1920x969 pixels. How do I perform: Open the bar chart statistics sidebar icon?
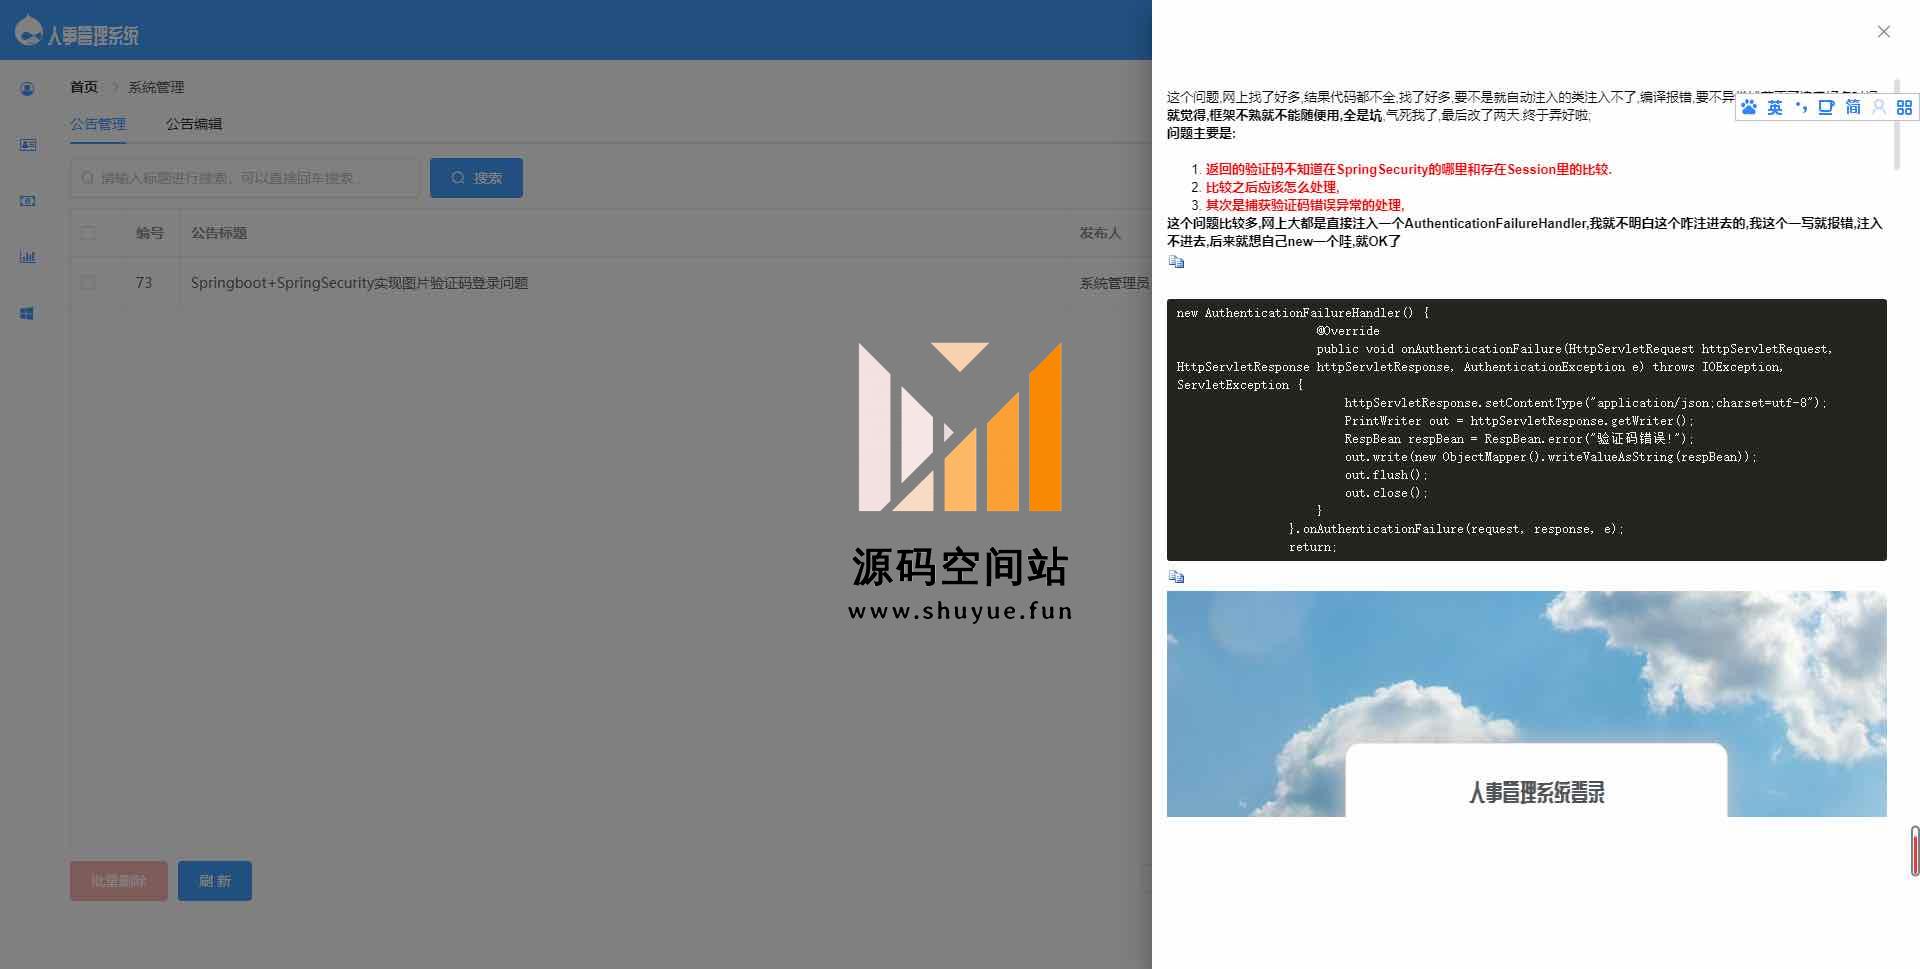click(x=27, y=257)
